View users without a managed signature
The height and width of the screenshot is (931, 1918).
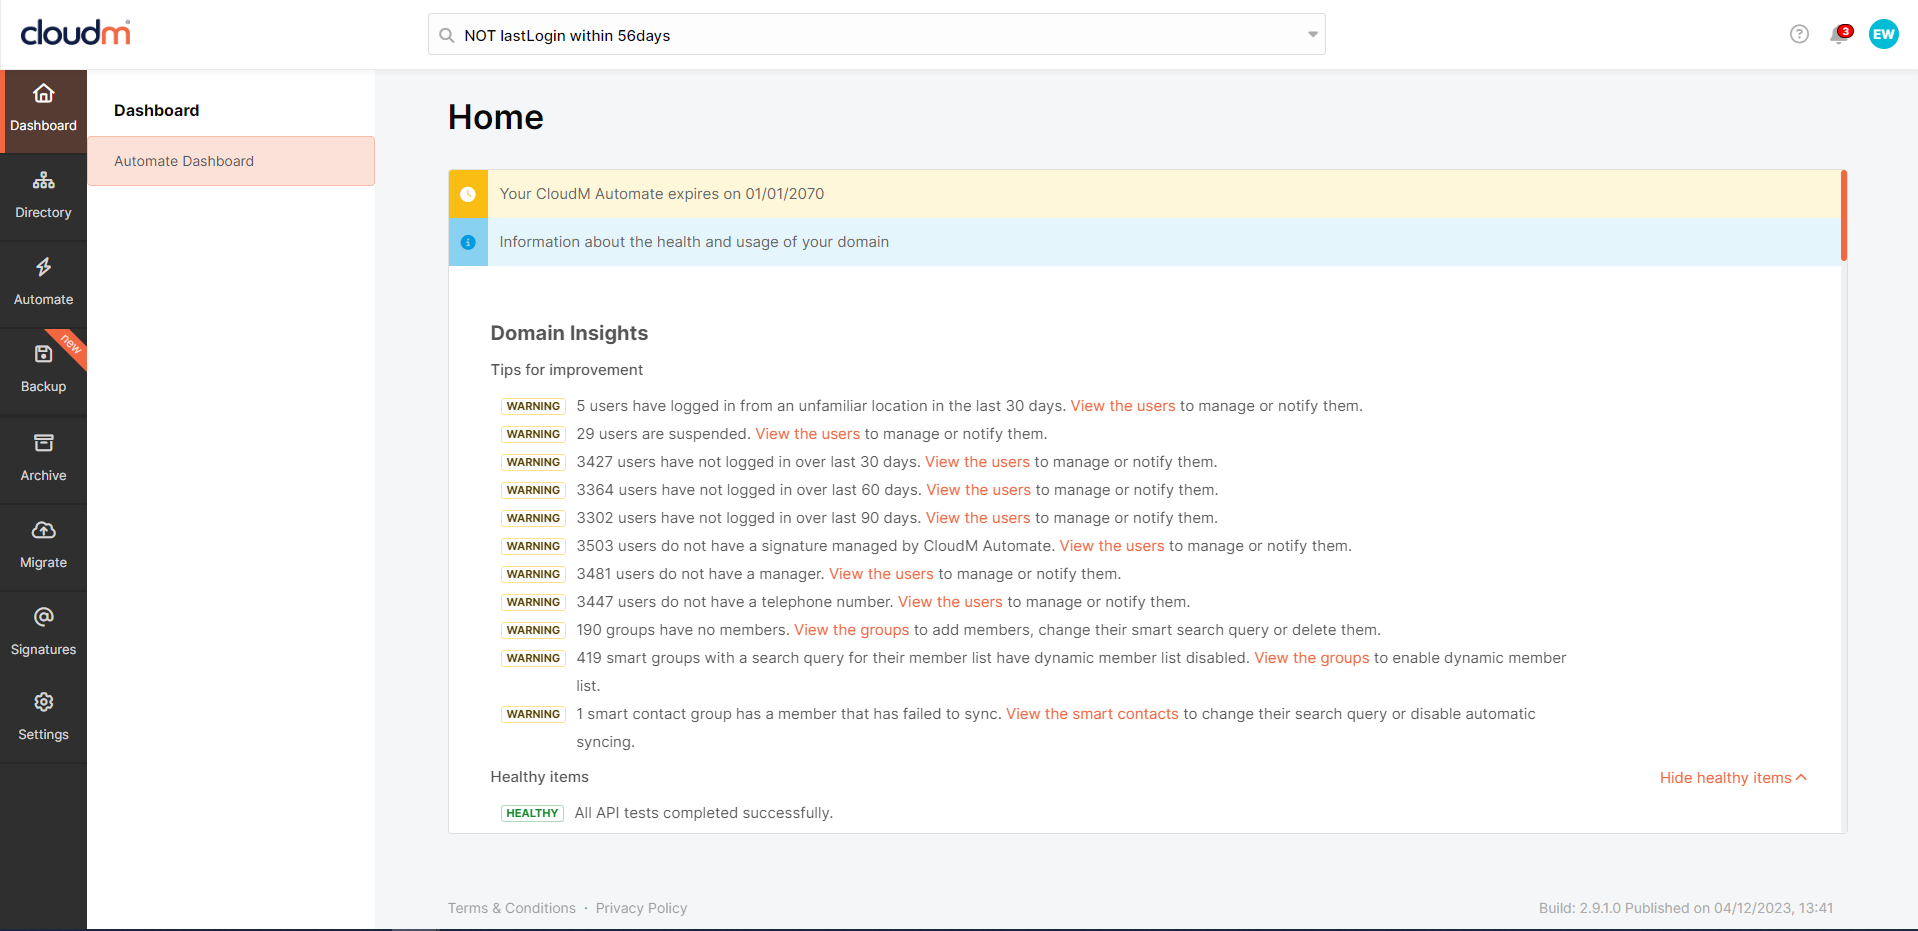(x=1112, y=546)
